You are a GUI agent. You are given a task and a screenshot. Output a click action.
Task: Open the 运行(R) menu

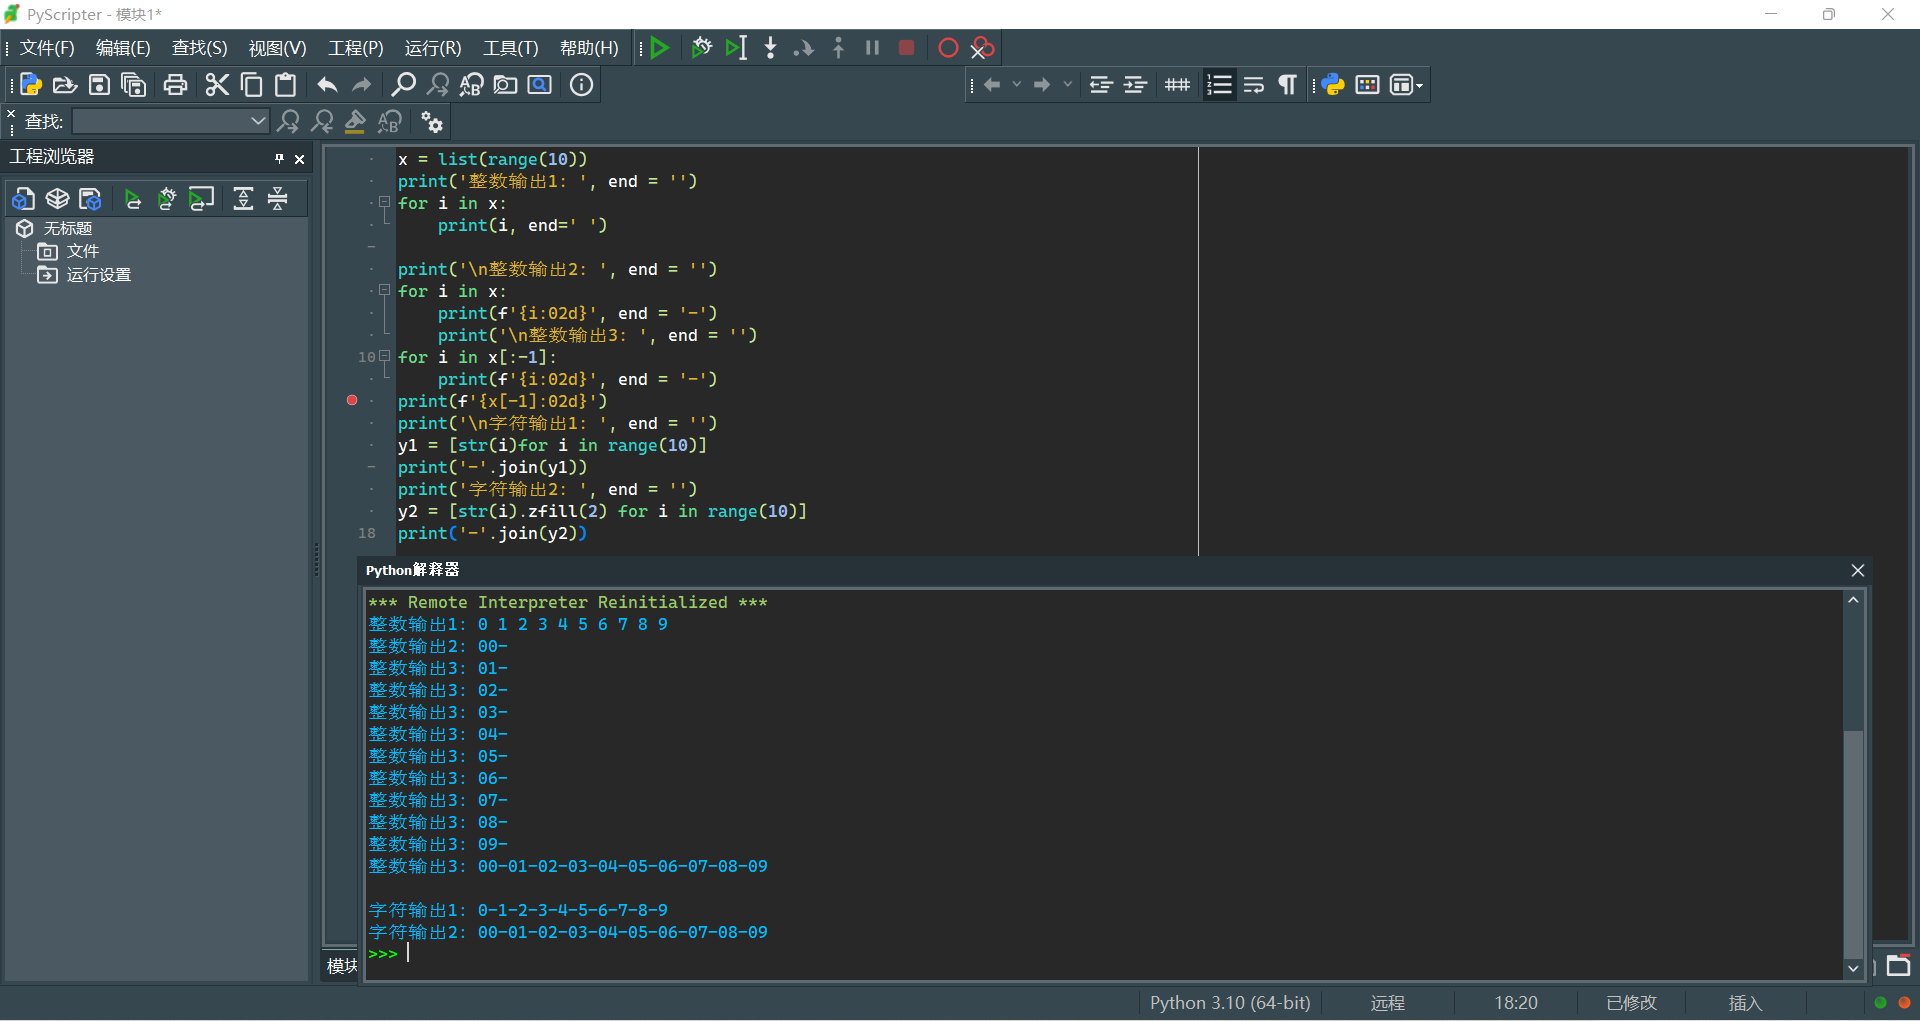pos(432,48)
